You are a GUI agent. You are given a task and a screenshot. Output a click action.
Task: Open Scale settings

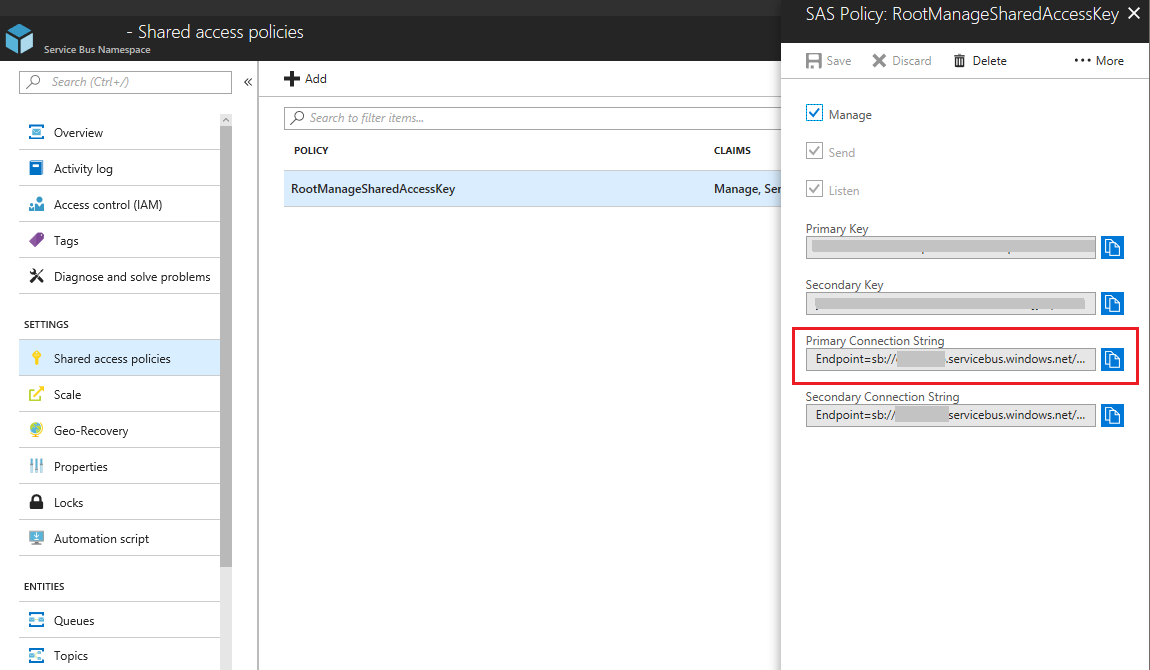120,394
